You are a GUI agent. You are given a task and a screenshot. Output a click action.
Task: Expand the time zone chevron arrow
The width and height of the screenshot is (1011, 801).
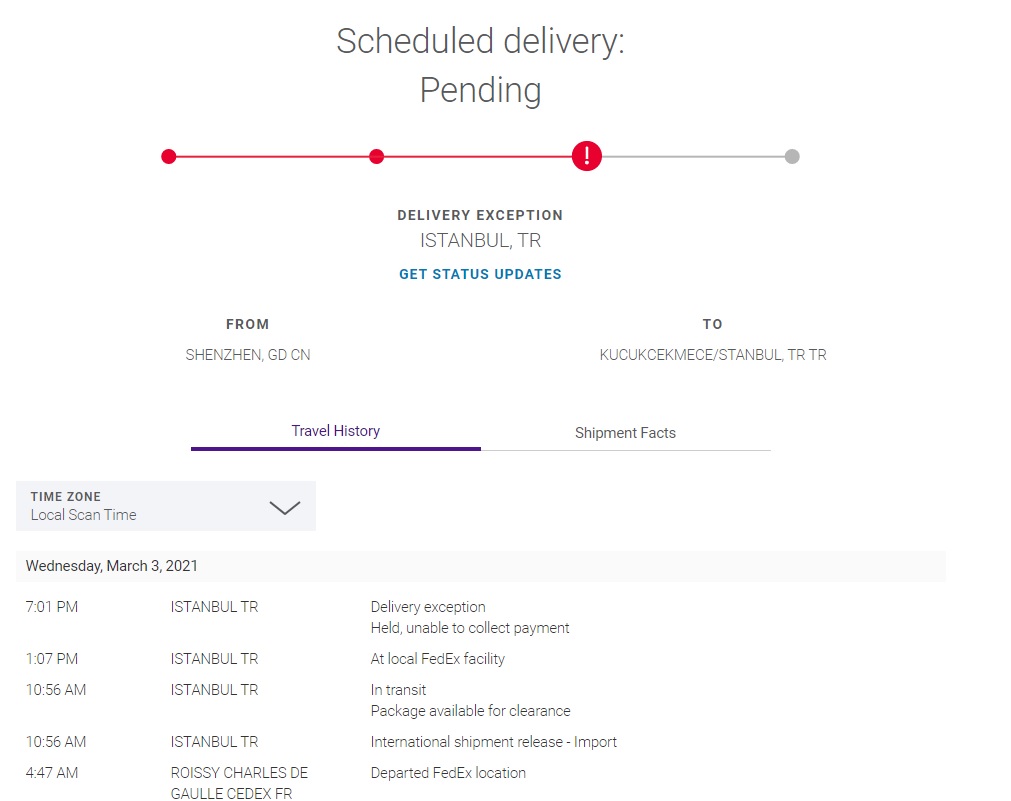pos(285,508)
